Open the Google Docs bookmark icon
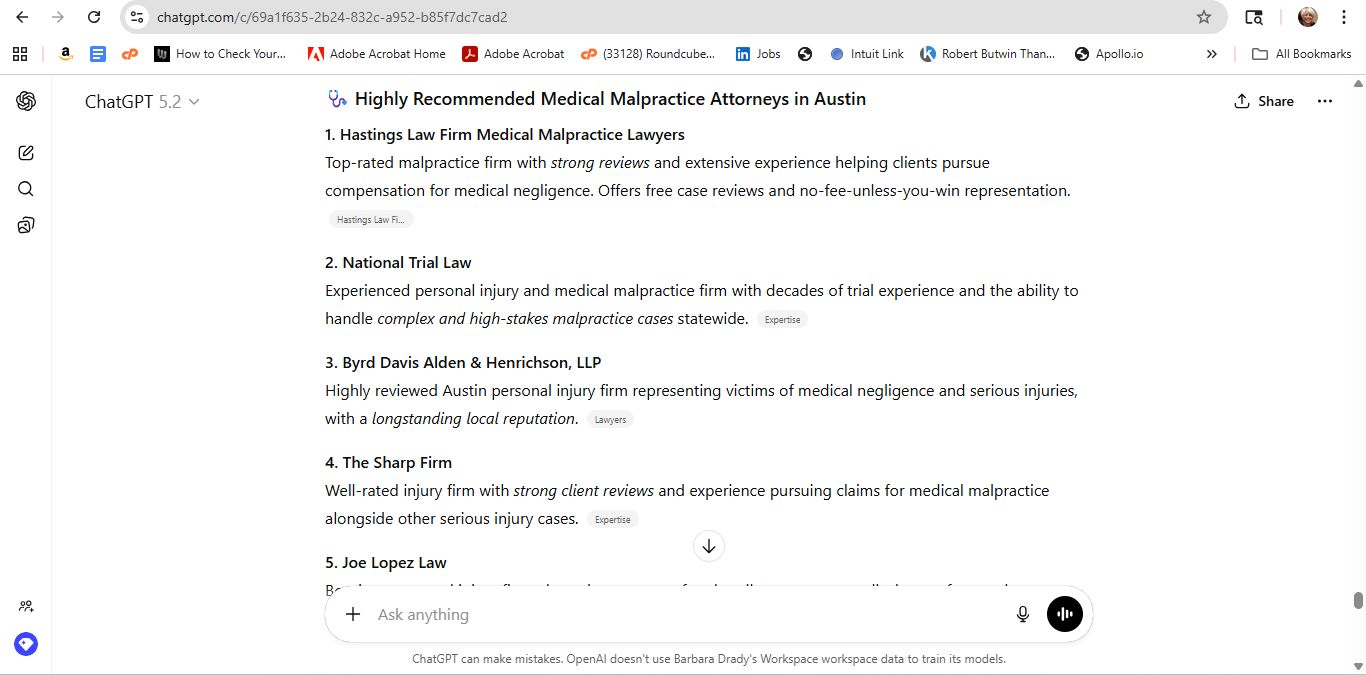This screenshot has width=1366, height=675. 98,54
